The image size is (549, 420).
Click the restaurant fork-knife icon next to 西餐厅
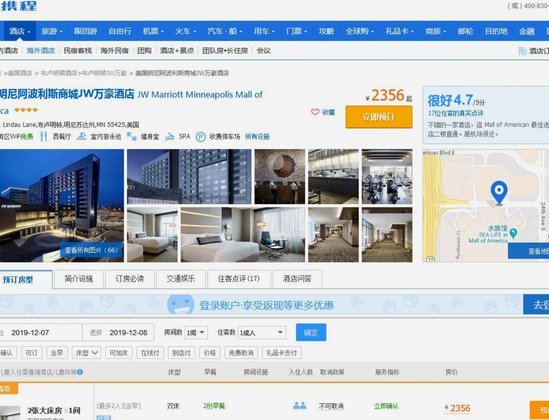43,136
